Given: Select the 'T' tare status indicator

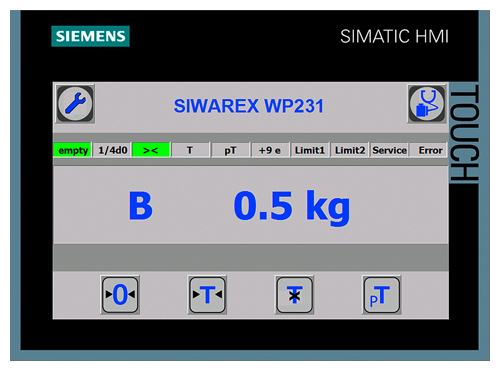Looking at the screenshot, I should click(x=191, y=150).
